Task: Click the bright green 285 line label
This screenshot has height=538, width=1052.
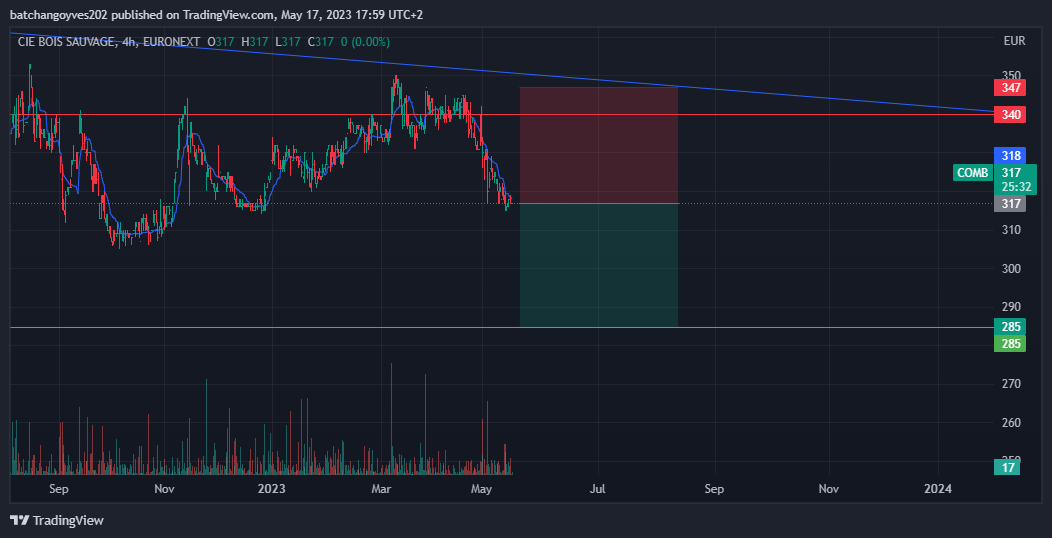Action: [1010, 344]
